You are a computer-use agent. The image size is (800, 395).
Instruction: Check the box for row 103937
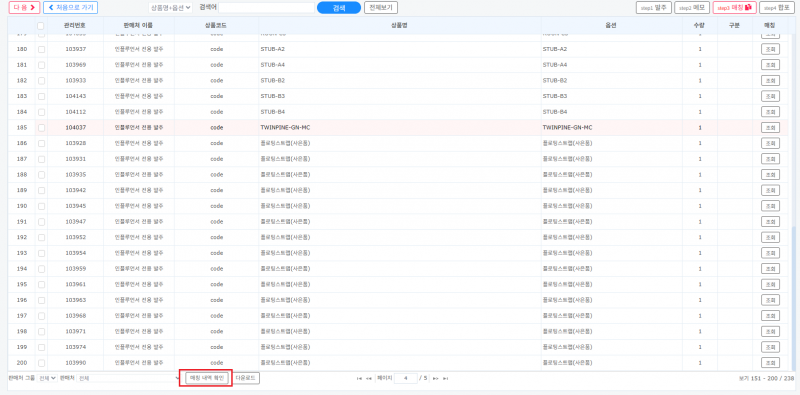41,50
